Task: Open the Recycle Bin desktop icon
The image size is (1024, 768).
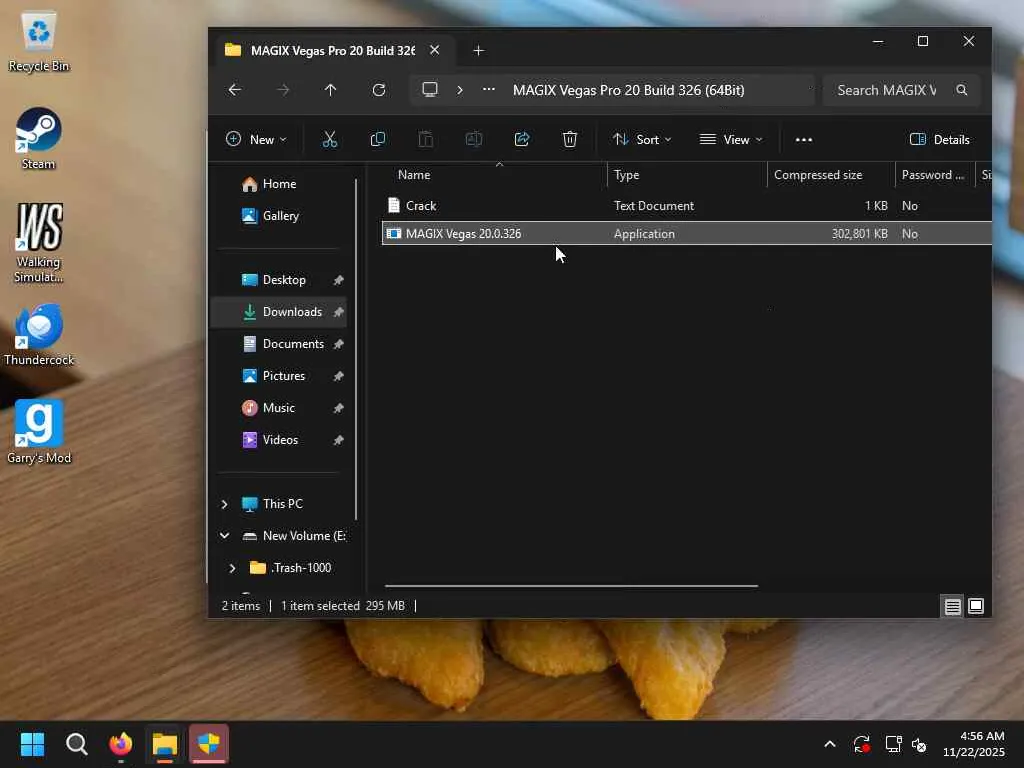Action: (39, 42)
